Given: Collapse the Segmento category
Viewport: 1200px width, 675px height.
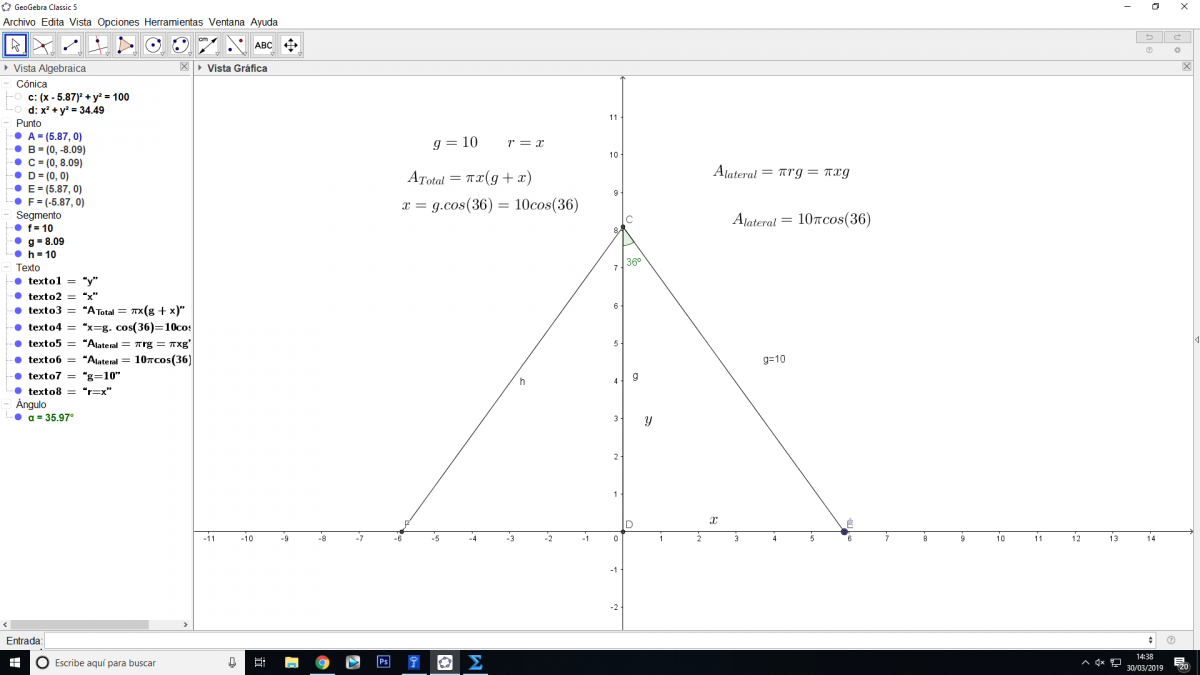Looking at the screenshot, I should pos(7,215).
